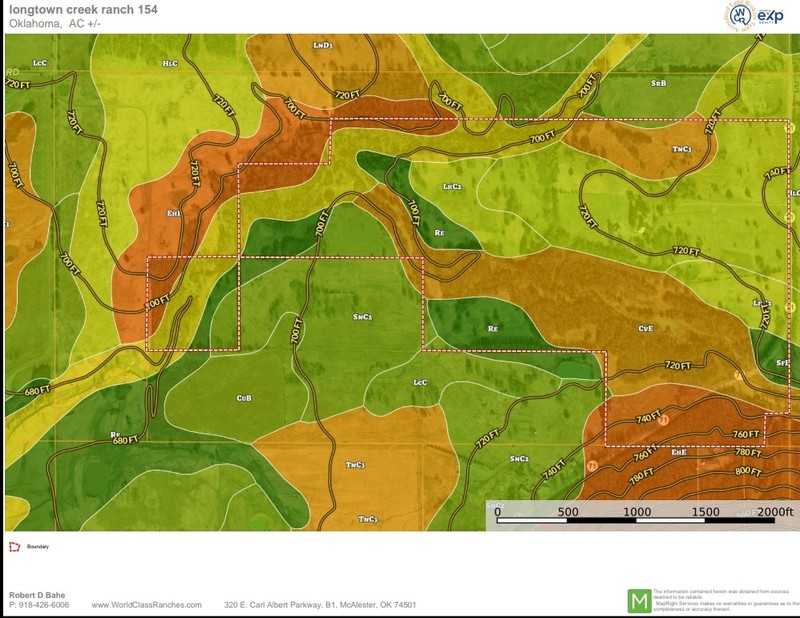Click the 320 E. Carl Albert Parkway address
The image size is (800, 618).
coord(320,605)
